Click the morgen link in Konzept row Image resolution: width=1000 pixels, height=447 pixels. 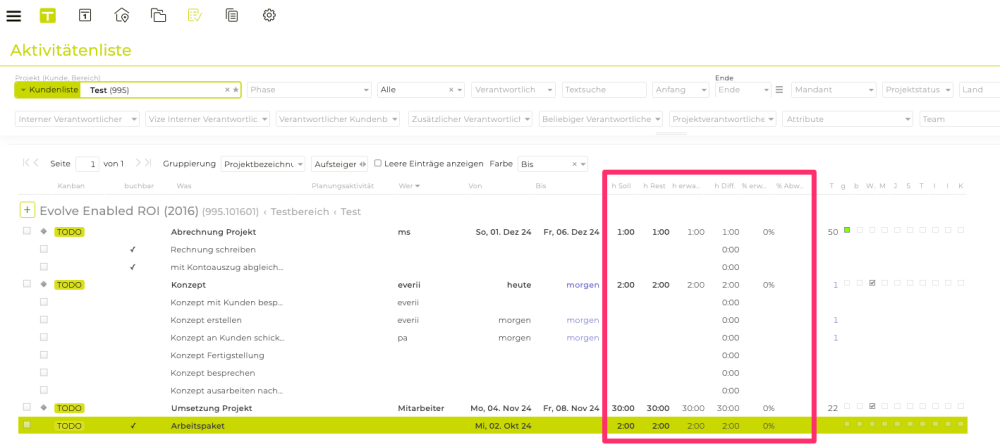point(583,285)
